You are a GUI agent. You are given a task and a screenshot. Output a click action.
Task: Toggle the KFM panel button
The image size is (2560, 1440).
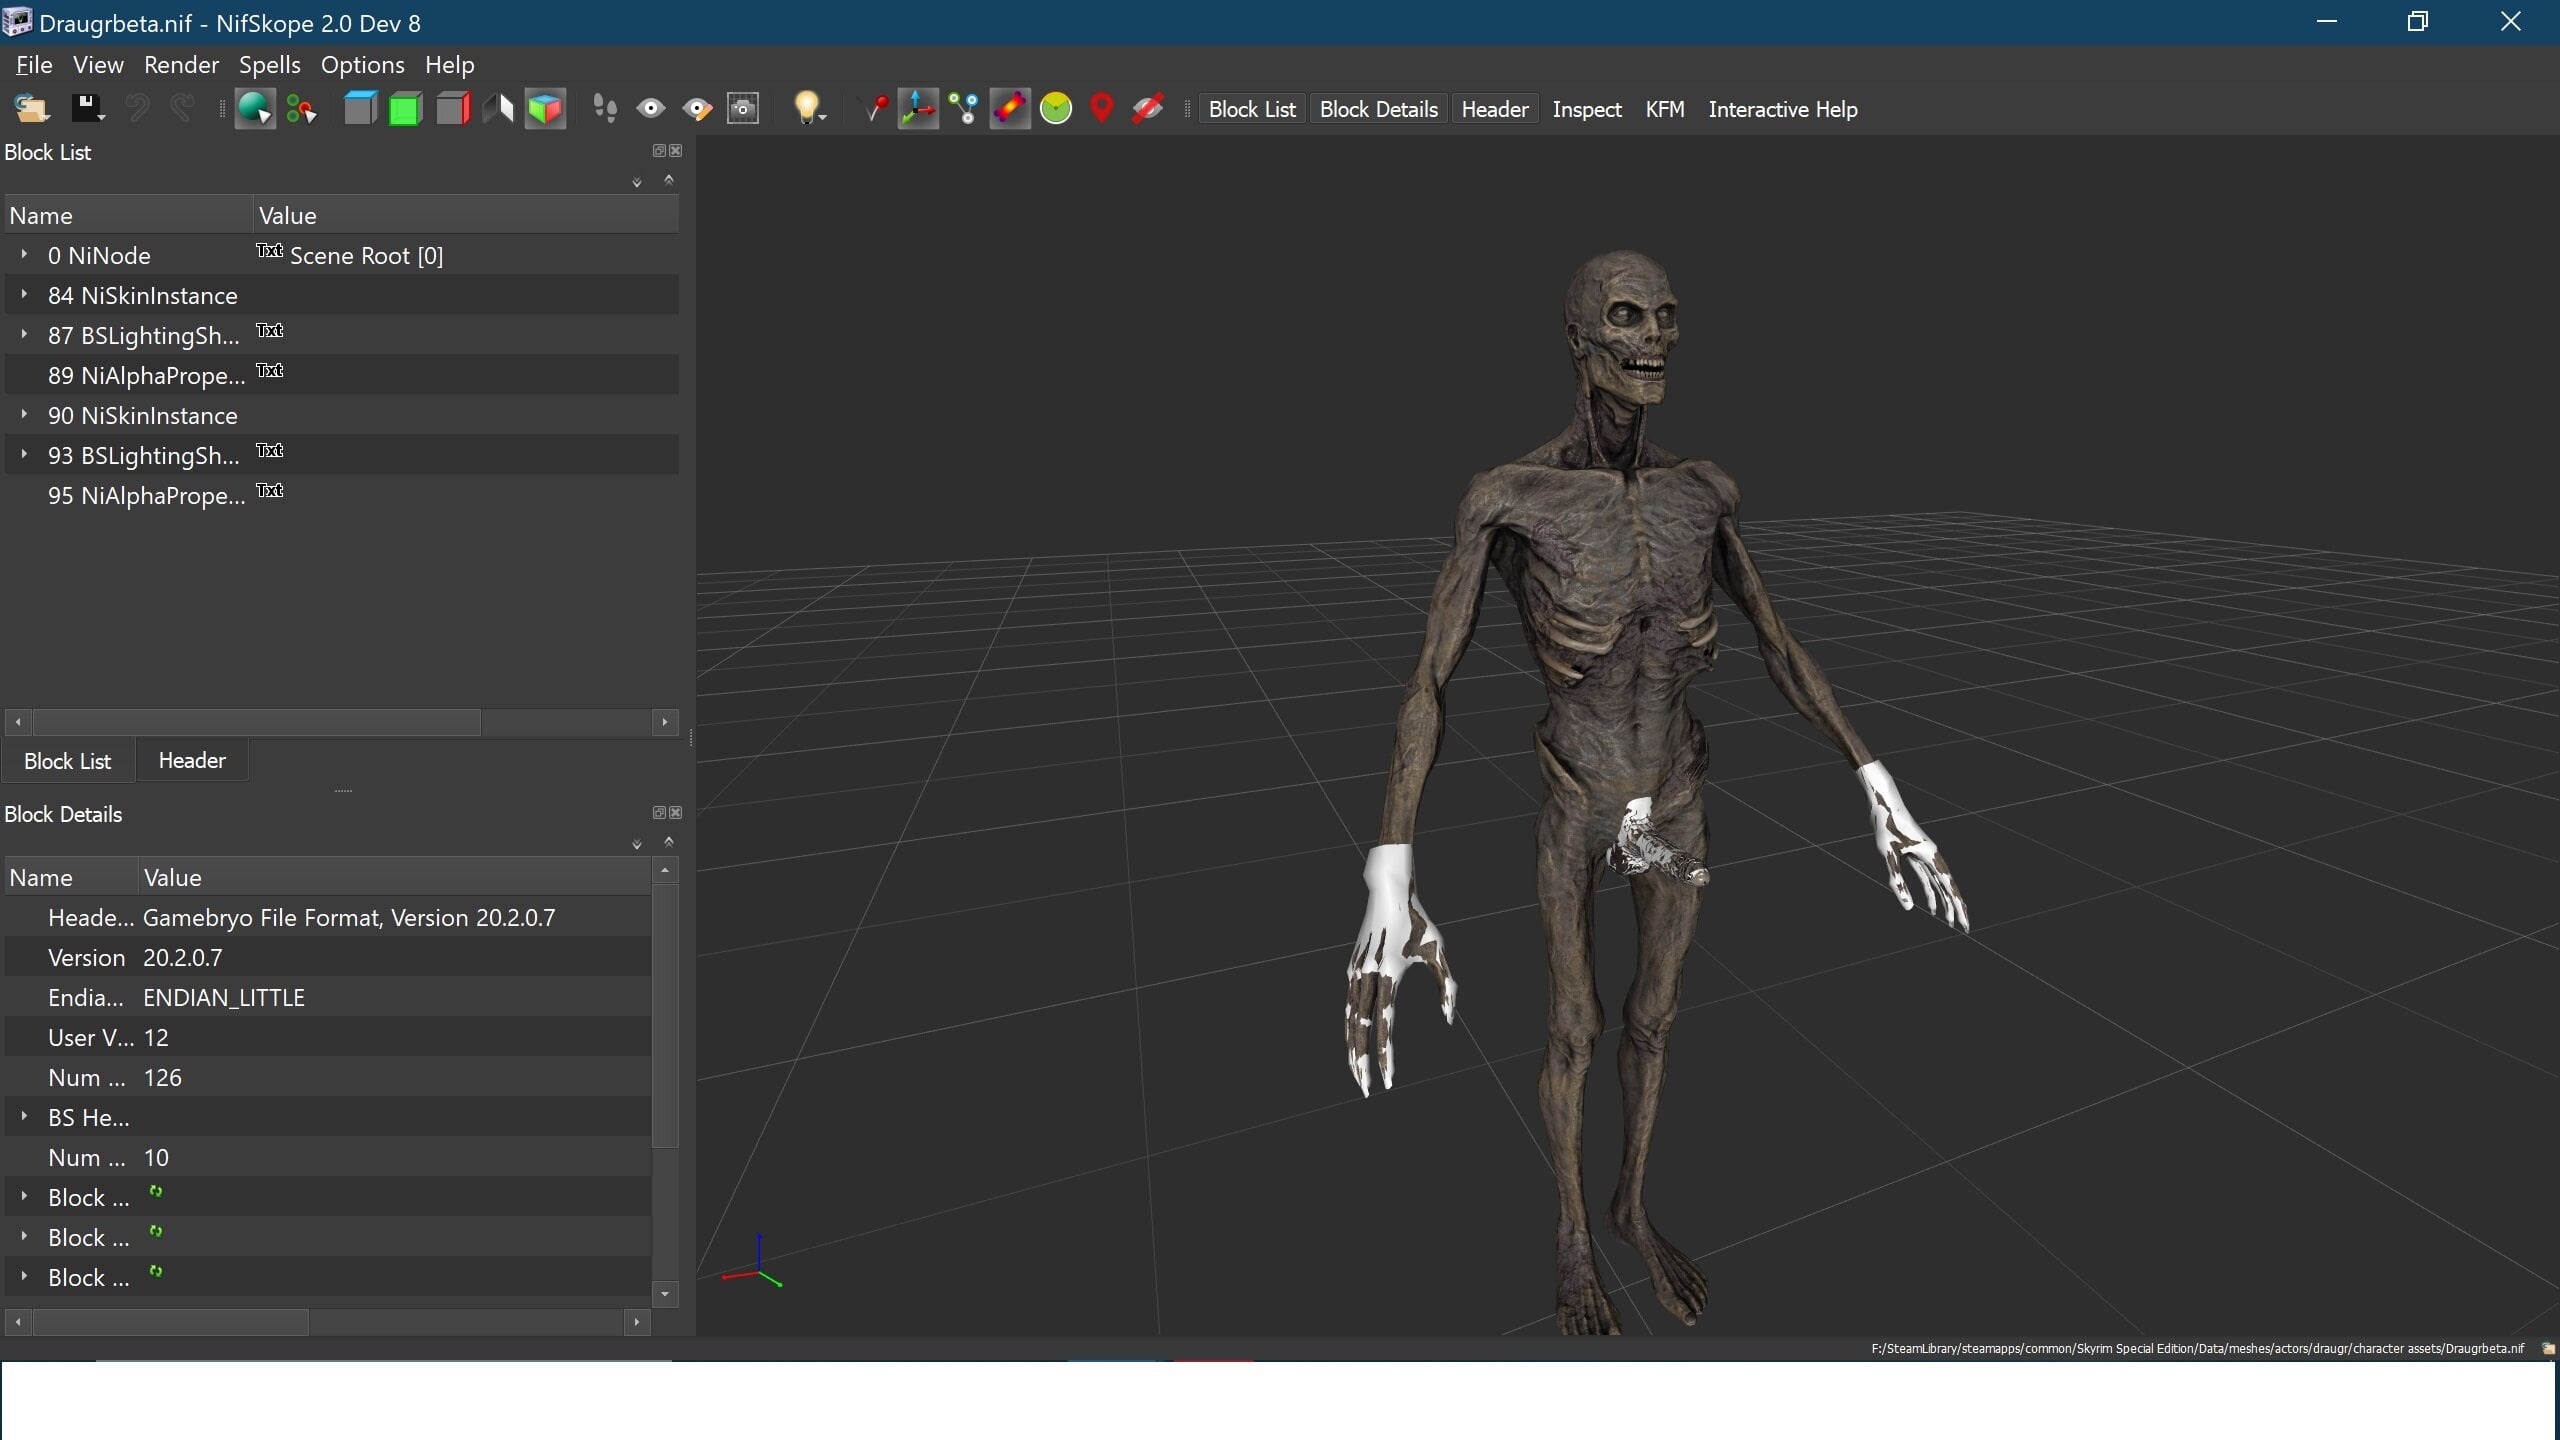(1665, 110)
